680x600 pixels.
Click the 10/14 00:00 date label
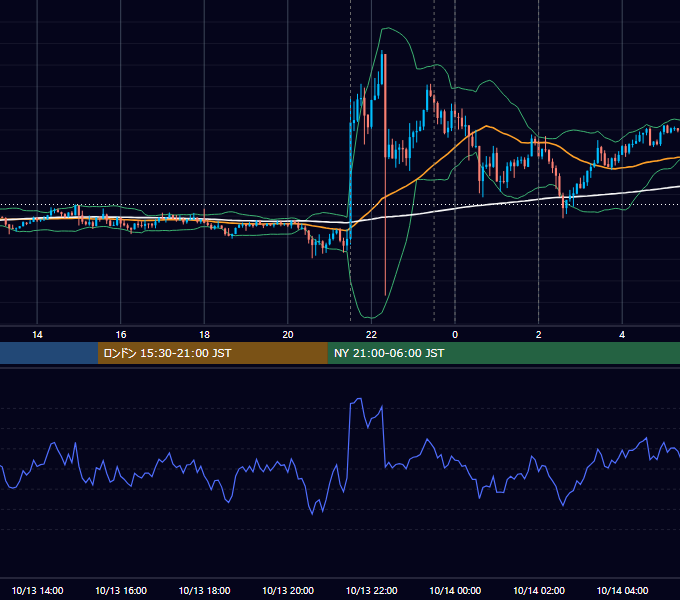(455, 590)
